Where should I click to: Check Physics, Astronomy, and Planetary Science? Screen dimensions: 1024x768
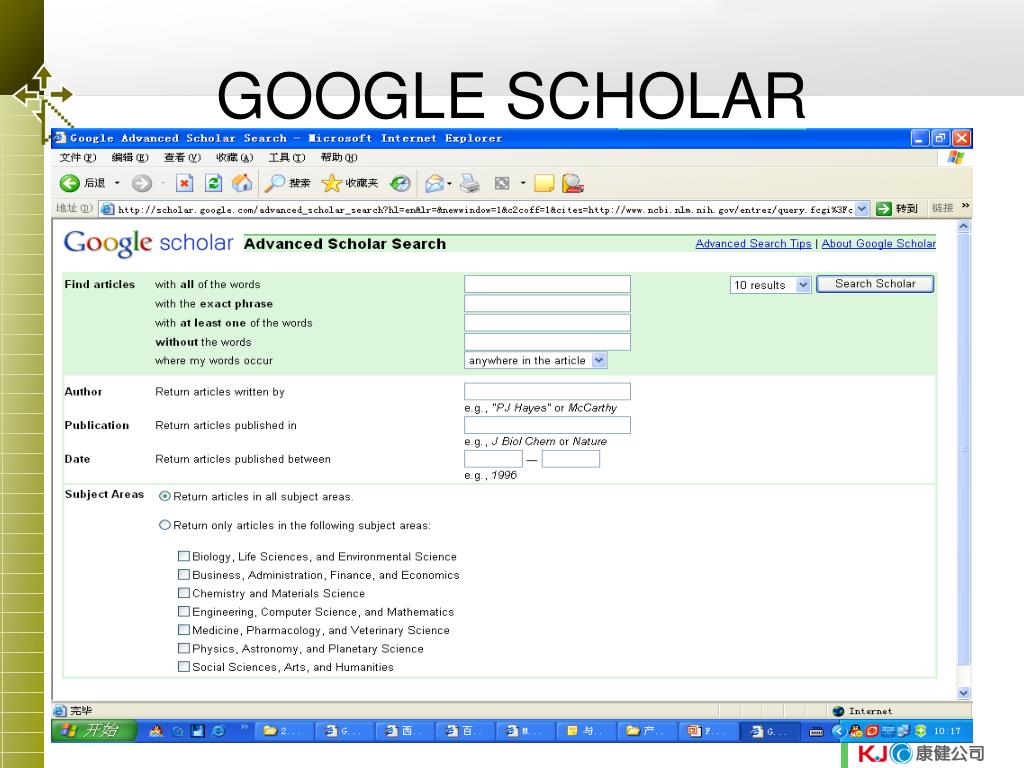pos(184,648)
